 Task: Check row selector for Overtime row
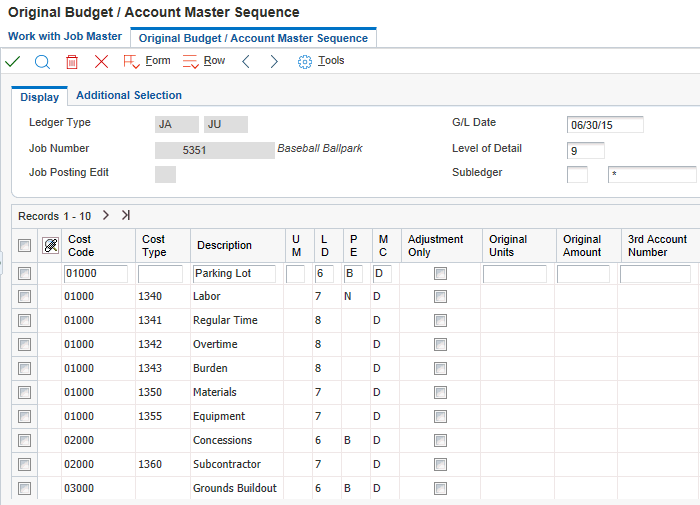(x=25, y=344)
